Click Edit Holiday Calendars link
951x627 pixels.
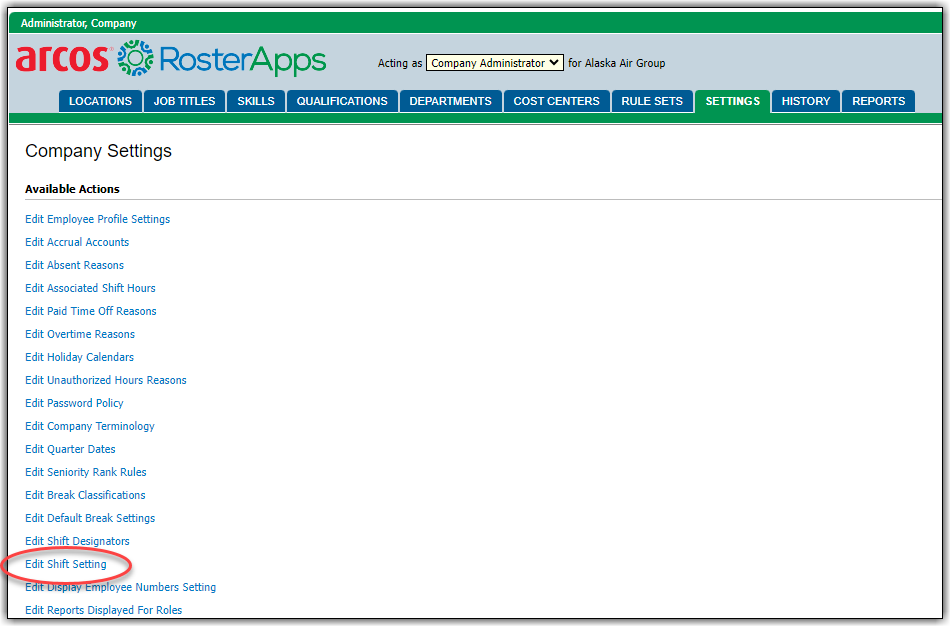tap(79, 357)
